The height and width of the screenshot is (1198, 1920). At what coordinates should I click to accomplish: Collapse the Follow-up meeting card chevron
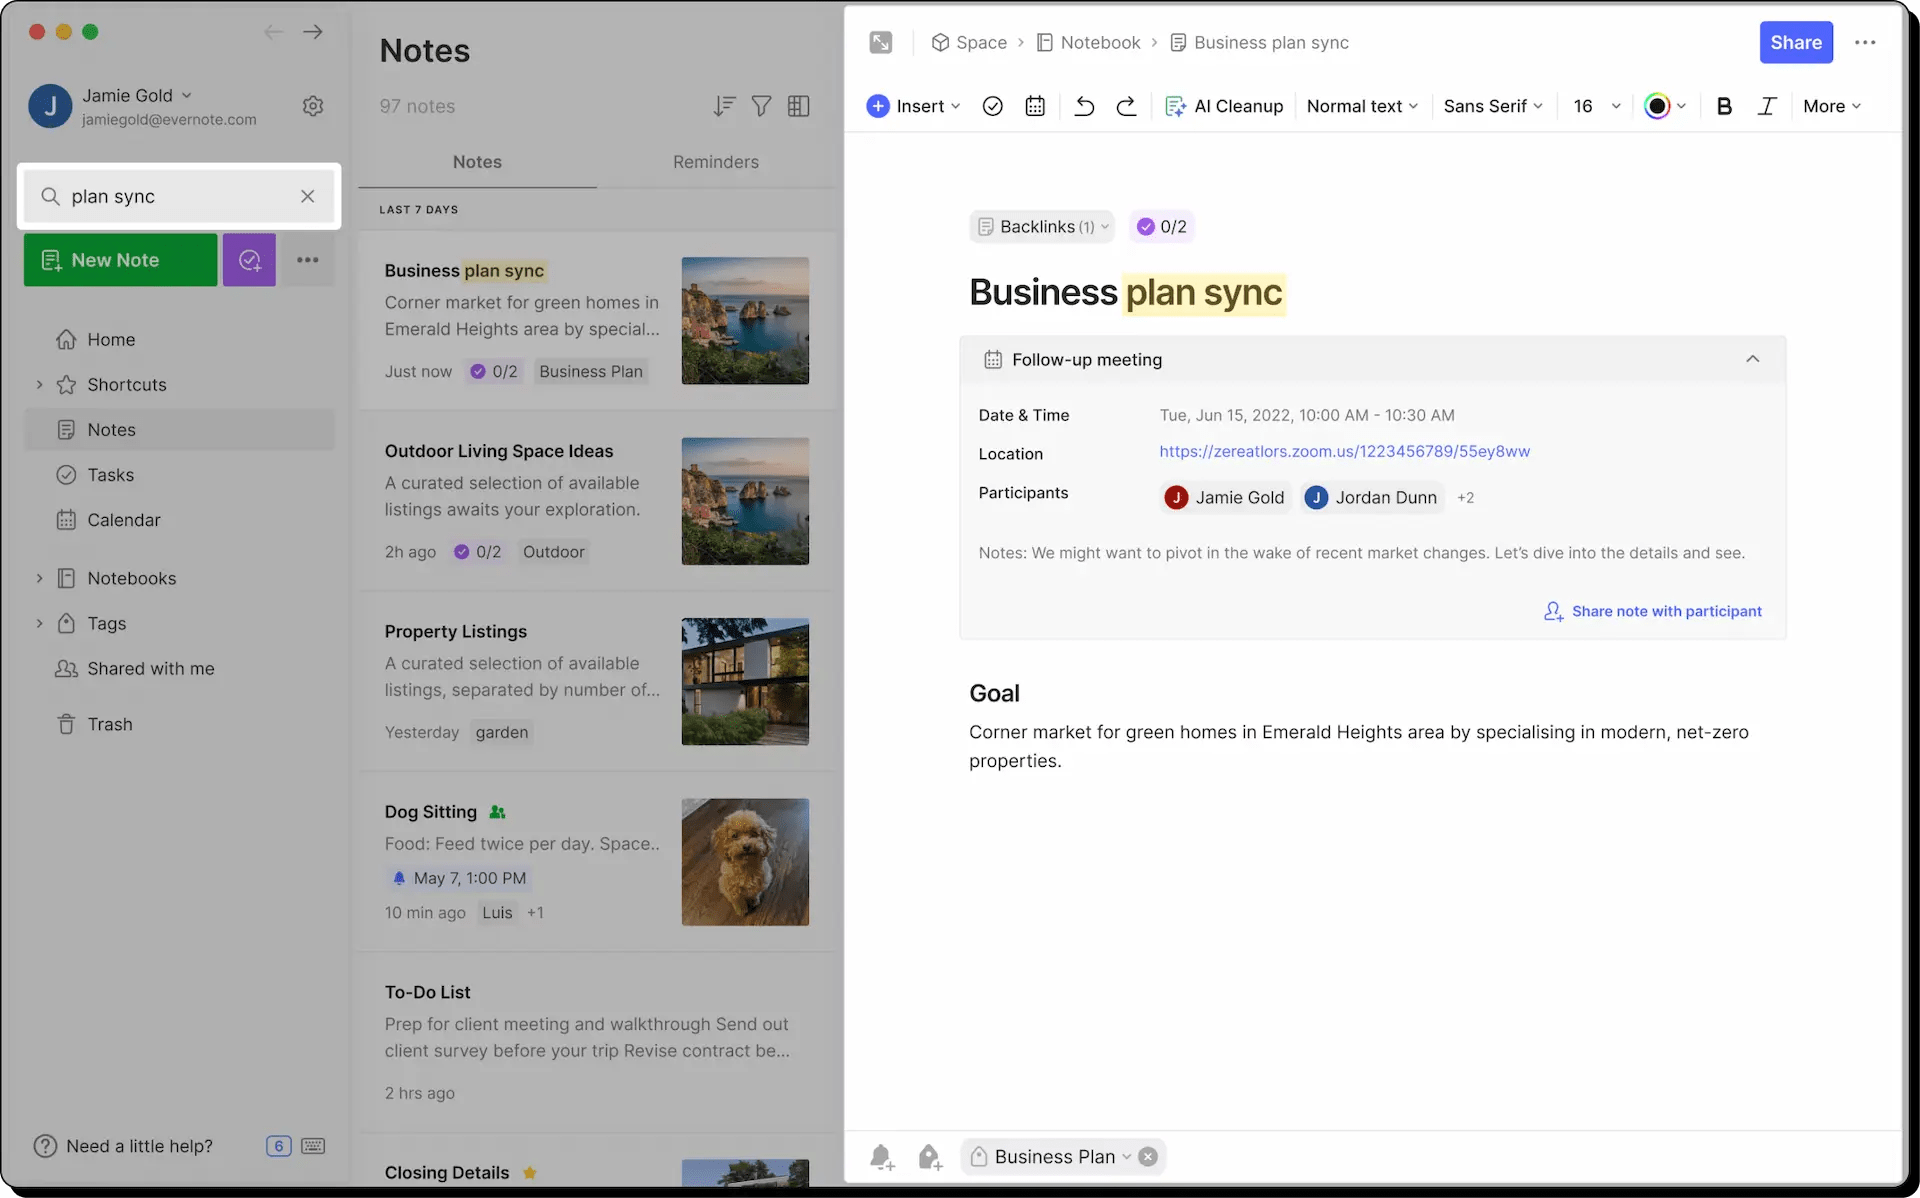coord(1753,359)
